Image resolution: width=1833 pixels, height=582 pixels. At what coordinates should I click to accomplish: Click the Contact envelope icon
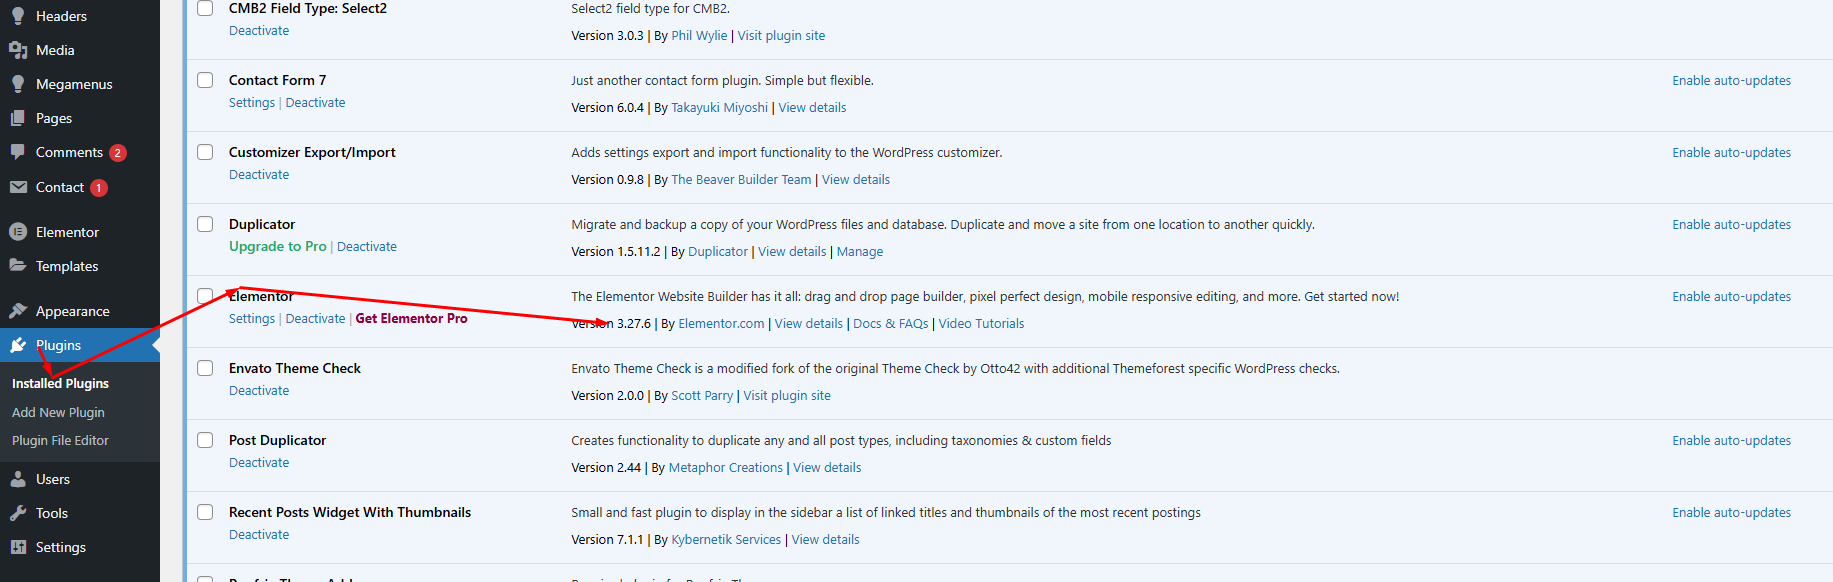pyautogui.click(x=18, y=187)
